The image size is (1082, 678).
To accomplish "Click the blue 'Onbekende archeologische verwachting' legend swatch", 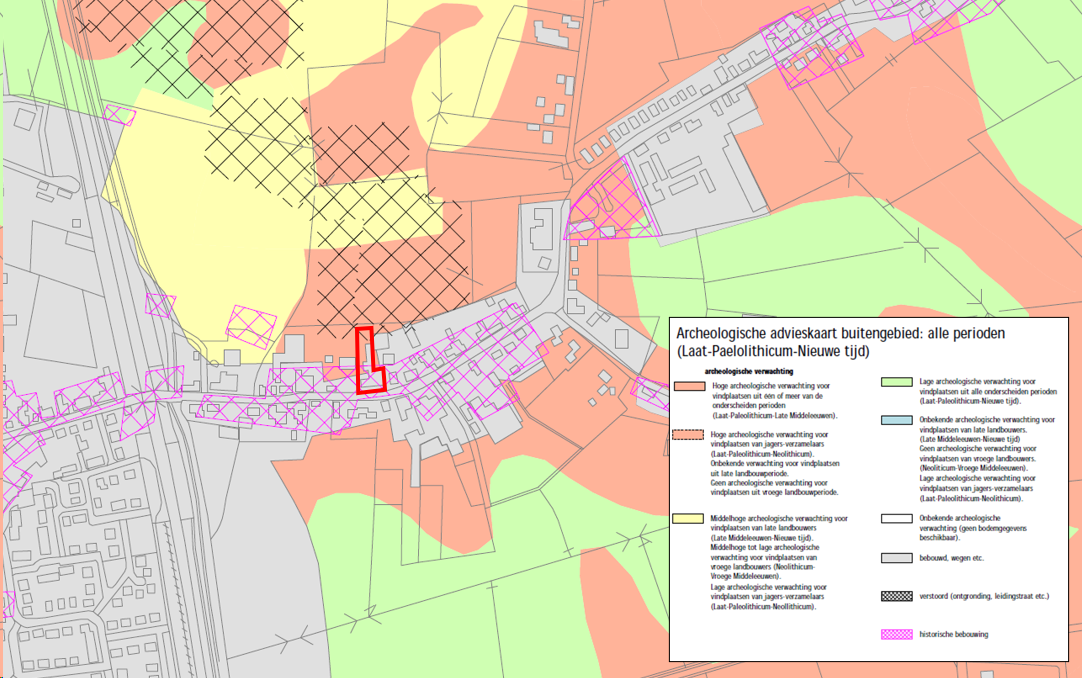I will coord(896,420).
